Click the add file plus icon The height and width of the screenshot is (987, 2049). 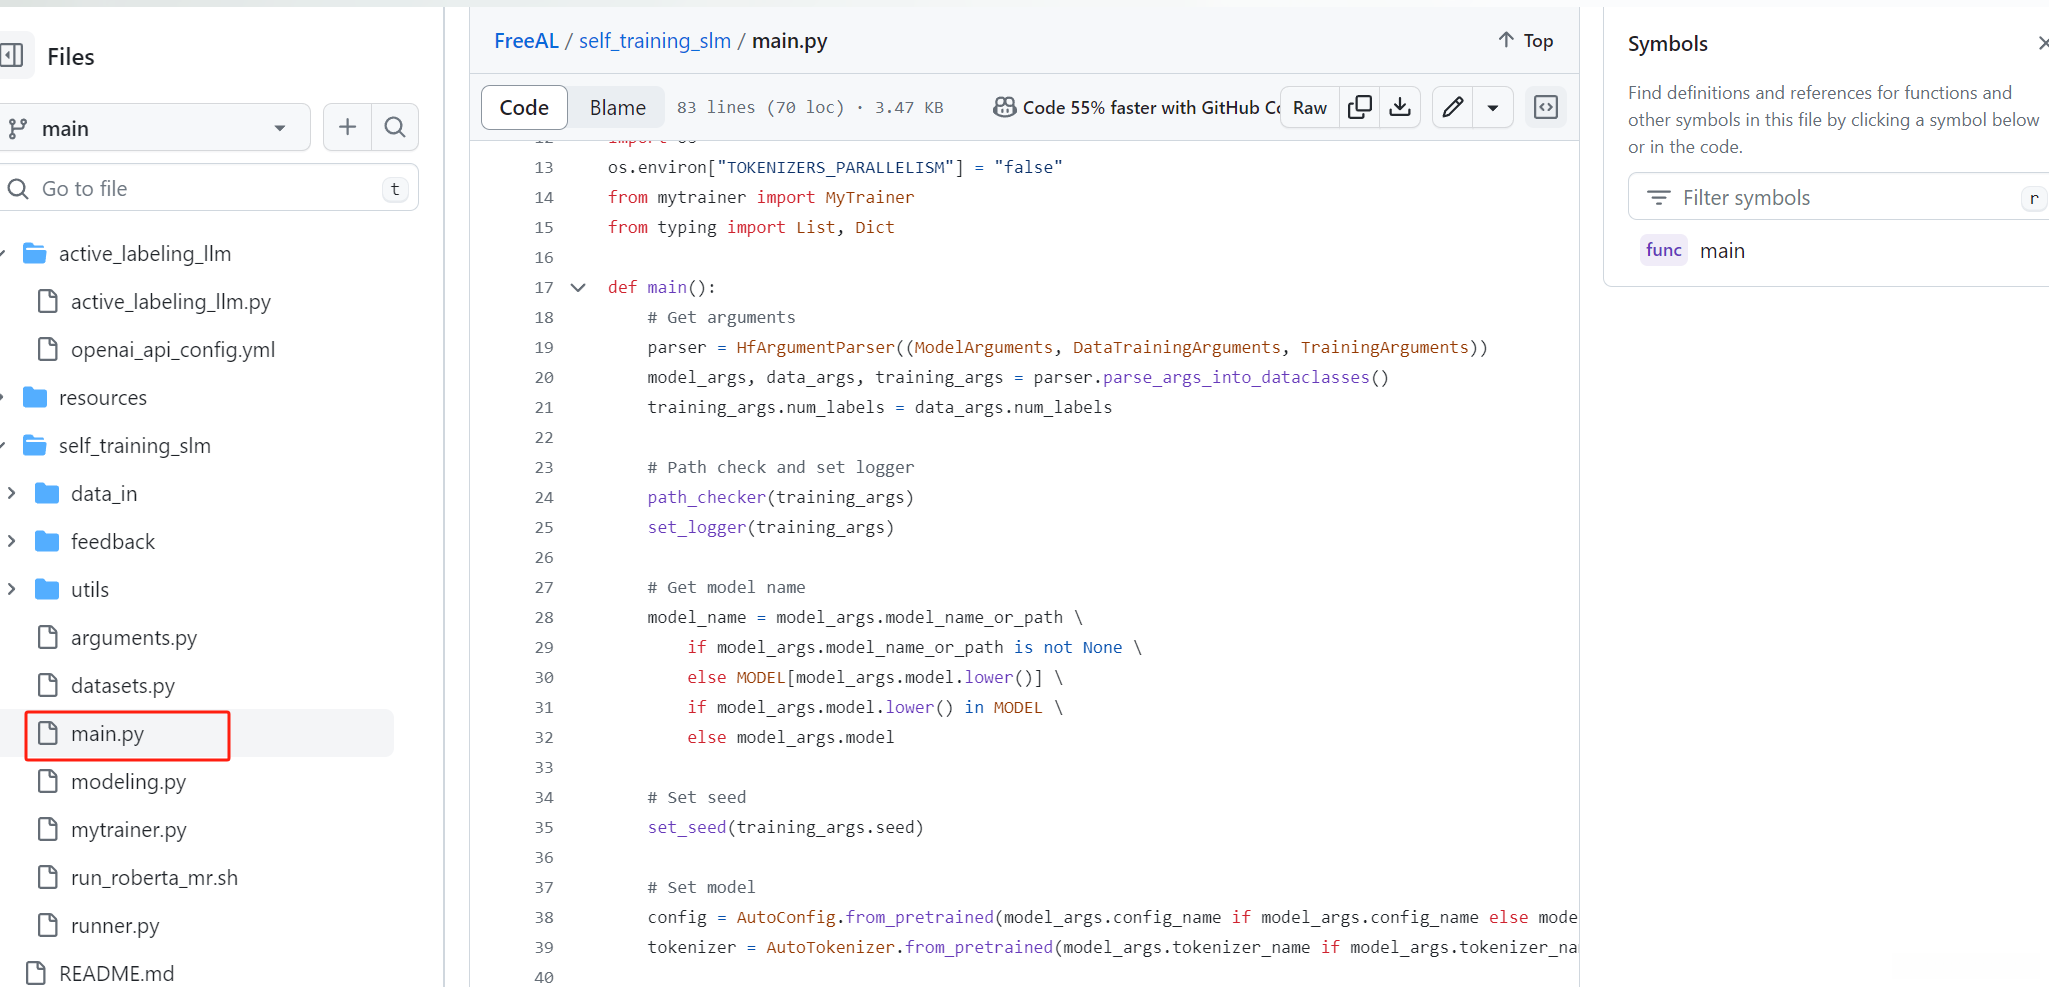[347, 127]
